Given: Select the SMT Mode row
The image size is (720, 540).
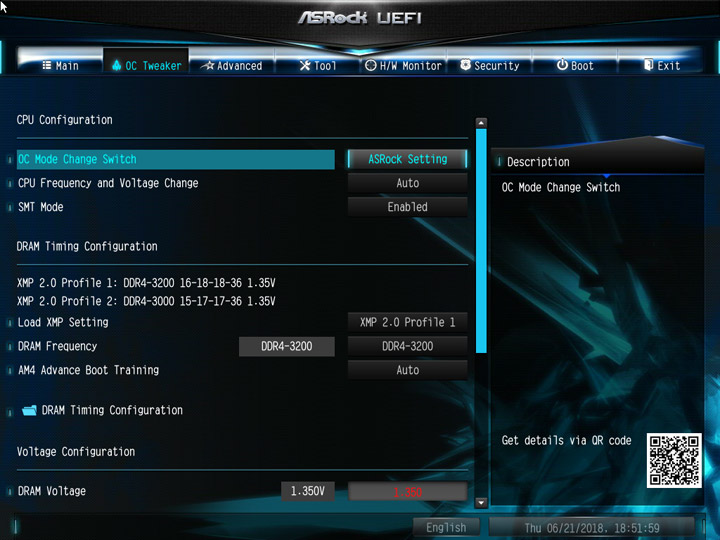Looking at the screenshot, I should click(x=175, y=207).
